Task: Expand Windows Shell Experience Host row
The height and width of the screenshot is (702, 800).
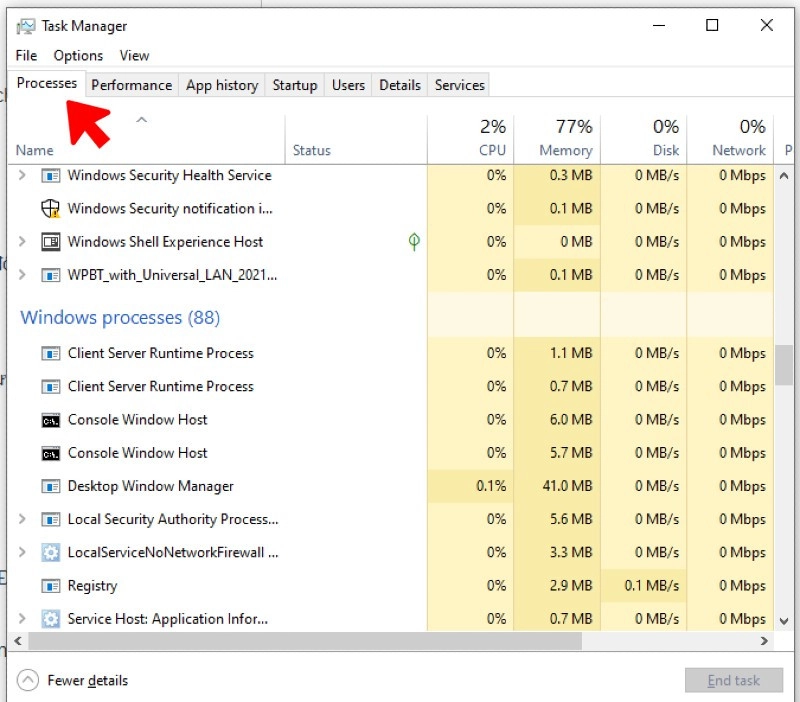Action: pos(22,242)
